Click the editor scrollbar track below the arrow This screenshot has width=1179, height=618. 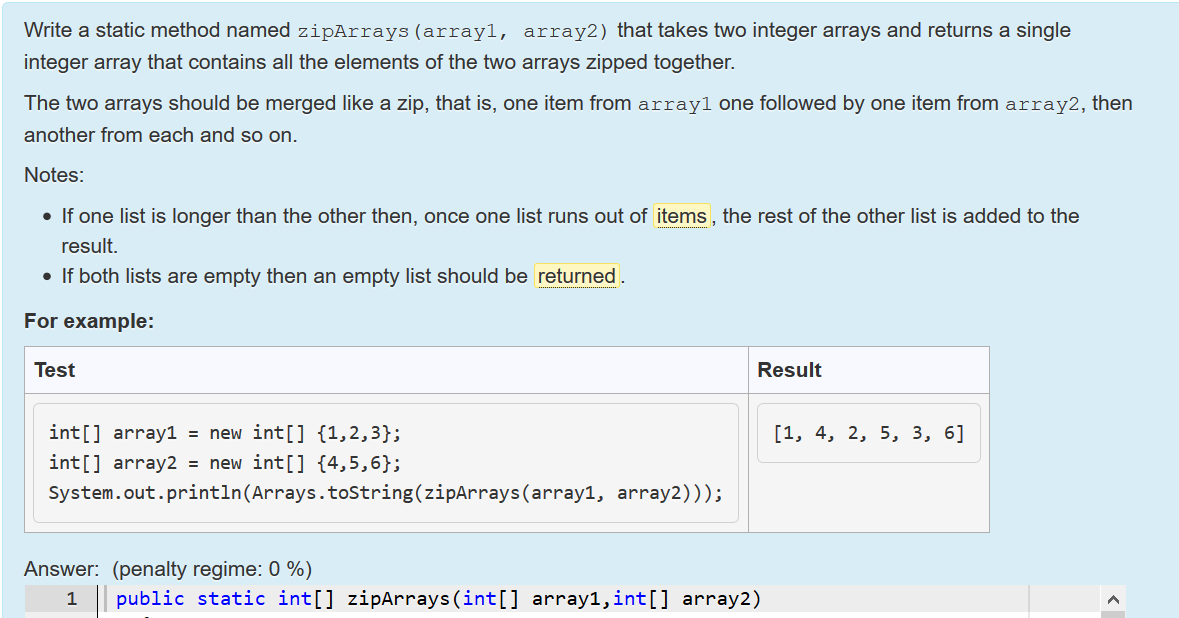coord(1114,615)
